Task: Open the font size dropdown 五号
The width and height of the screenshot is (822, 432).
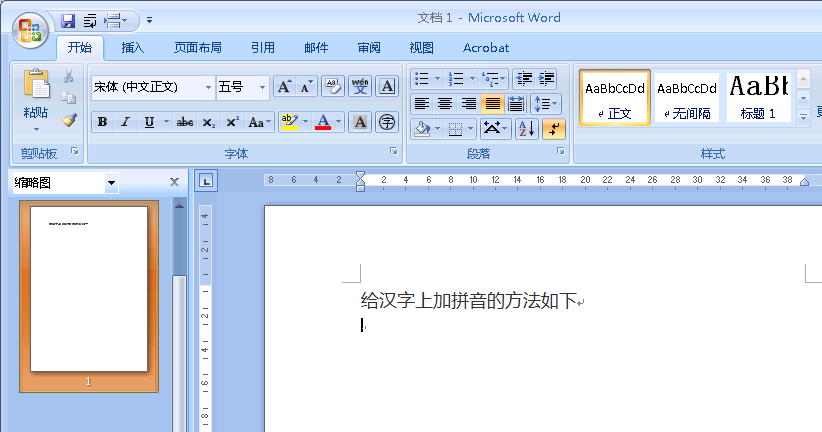Action: [x=262, y=87]
